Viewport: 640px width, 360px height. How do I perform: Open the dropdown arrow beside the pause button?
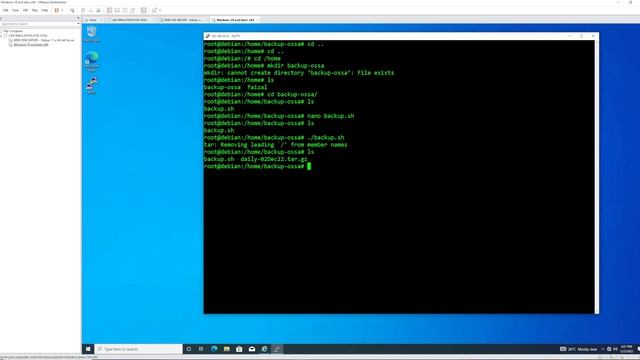62,10
